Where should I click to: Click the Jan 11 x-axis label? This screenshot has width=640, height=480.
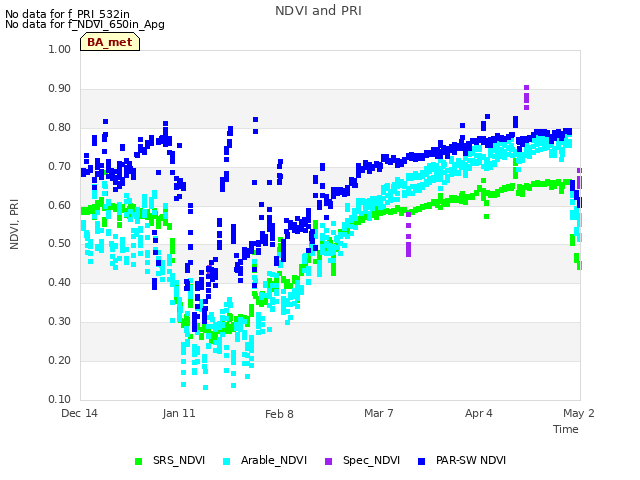[179, 413]
